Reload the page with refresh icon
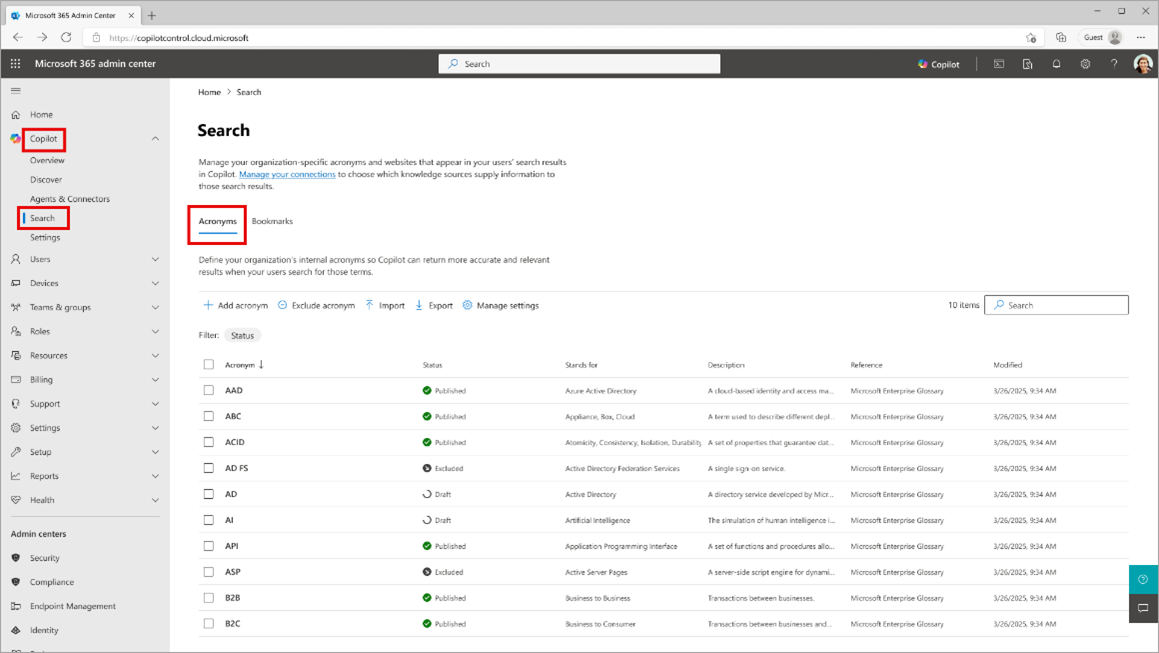 click(x=66, y=38)
